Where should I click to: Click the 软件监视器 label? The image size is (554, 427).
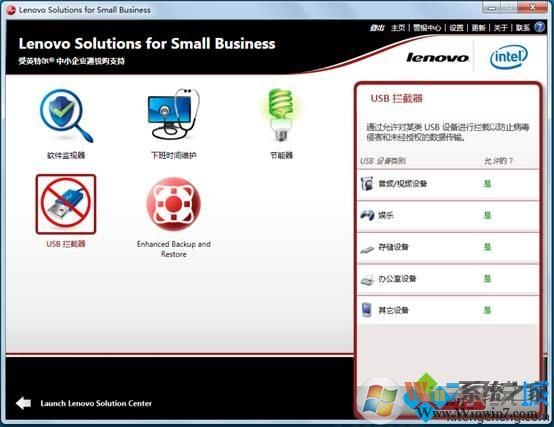point(66,155)
